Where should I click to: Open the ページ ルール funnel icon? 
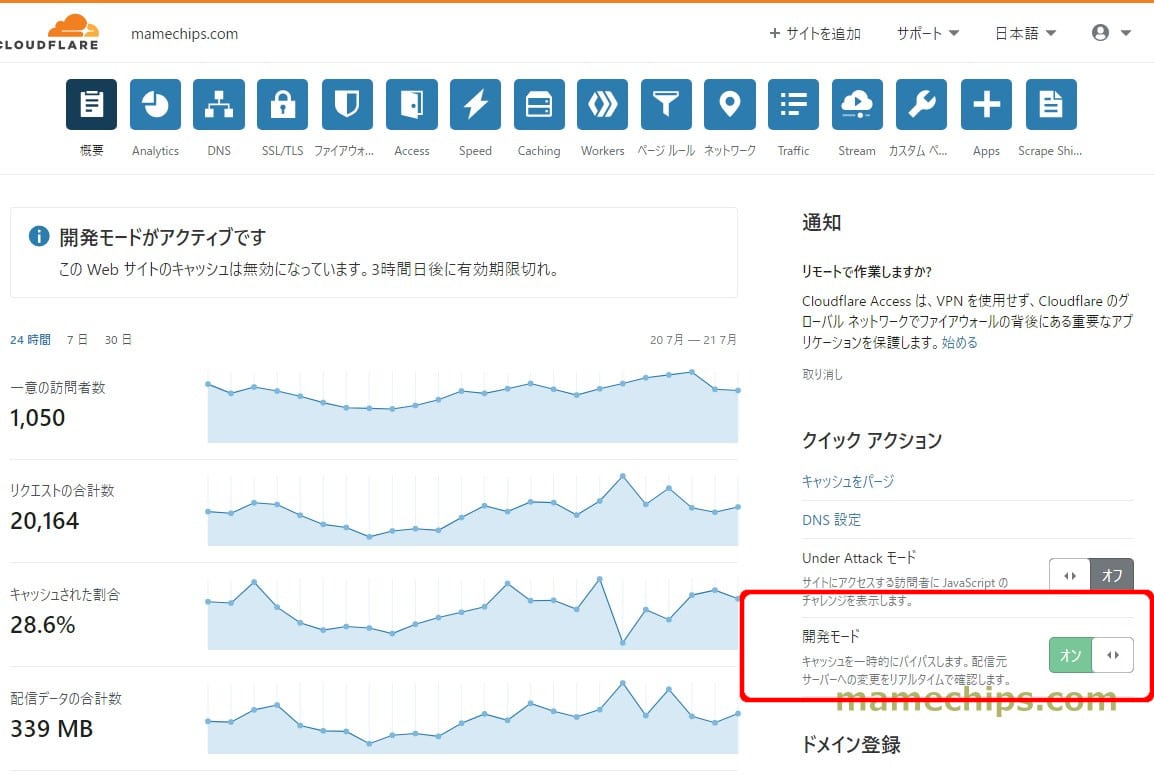coord(666,105)
